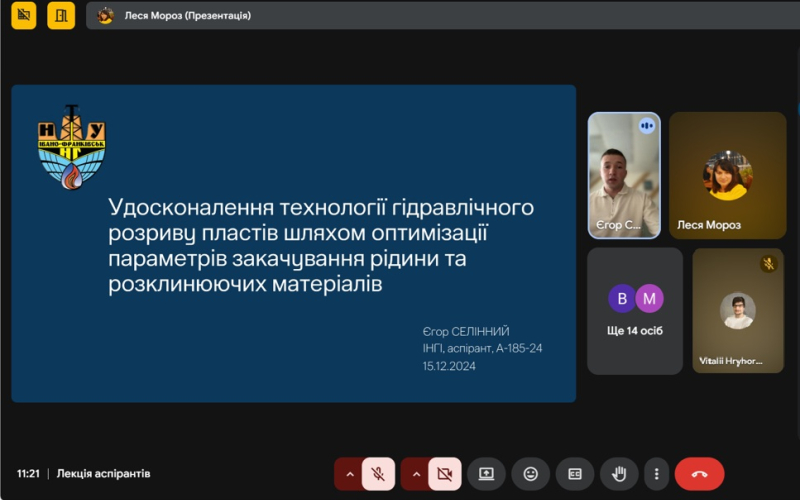Open more options menu
This screenshot has height=500, width=800.
(x=656, y=474)
